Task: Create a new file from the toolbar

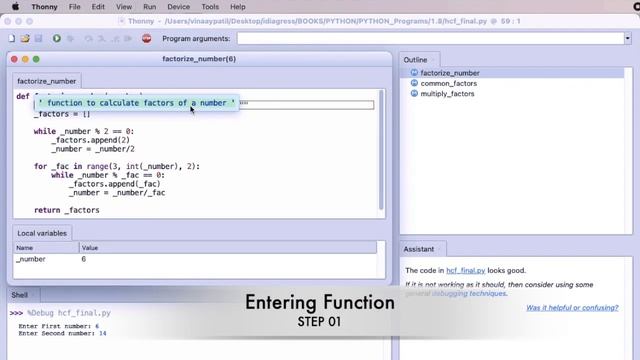Action: coord(12,38)
